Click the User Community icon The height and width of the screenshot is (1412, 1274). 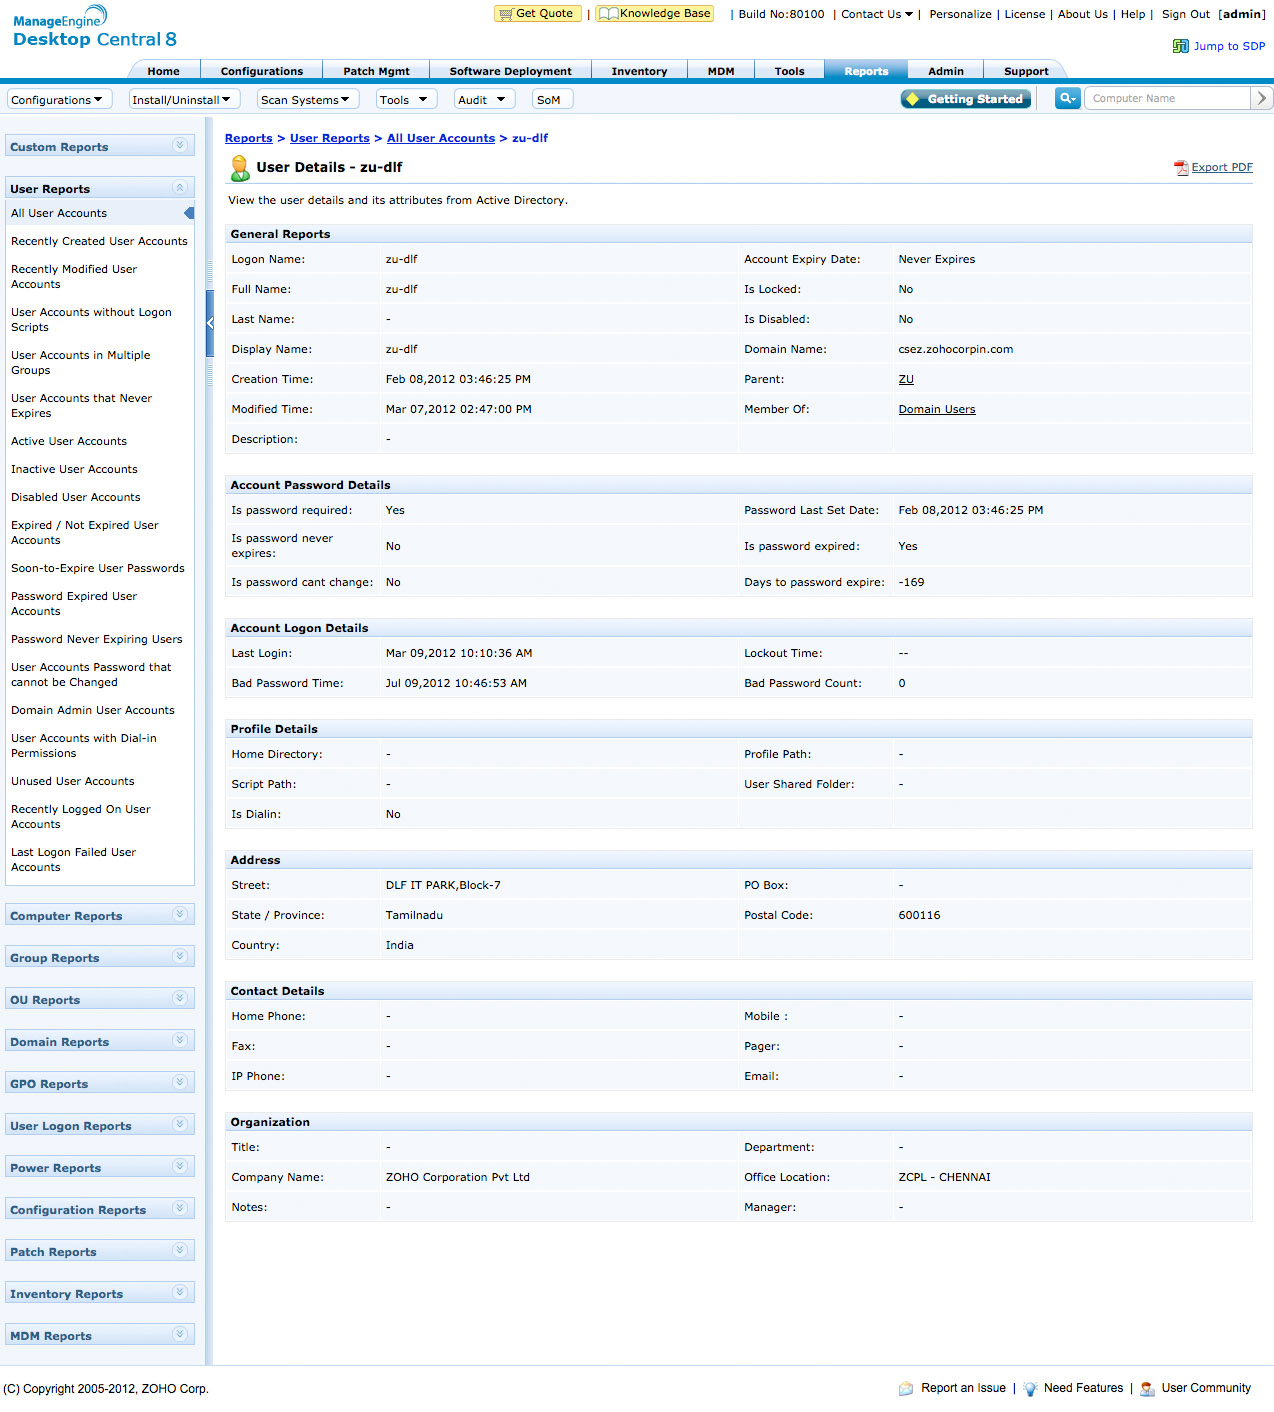1147,1388
